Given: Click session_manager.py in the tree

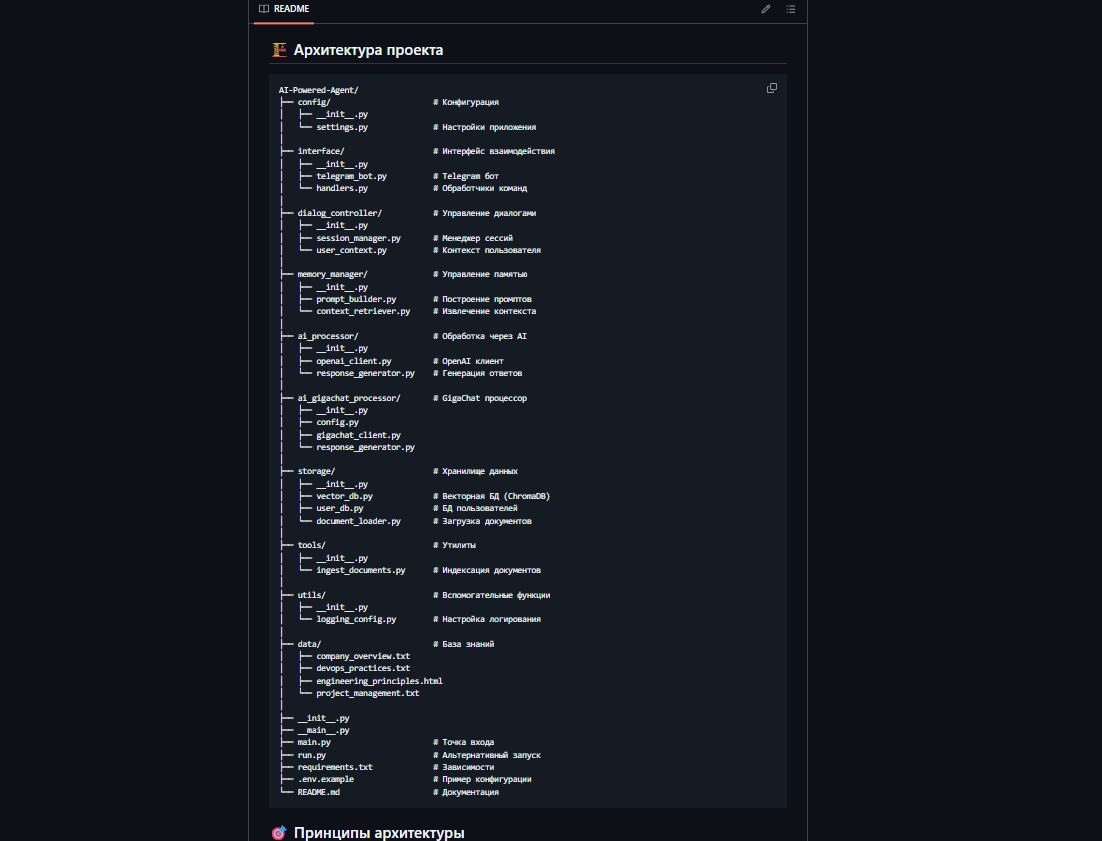Looking at the screenshot, I should 358,238.
